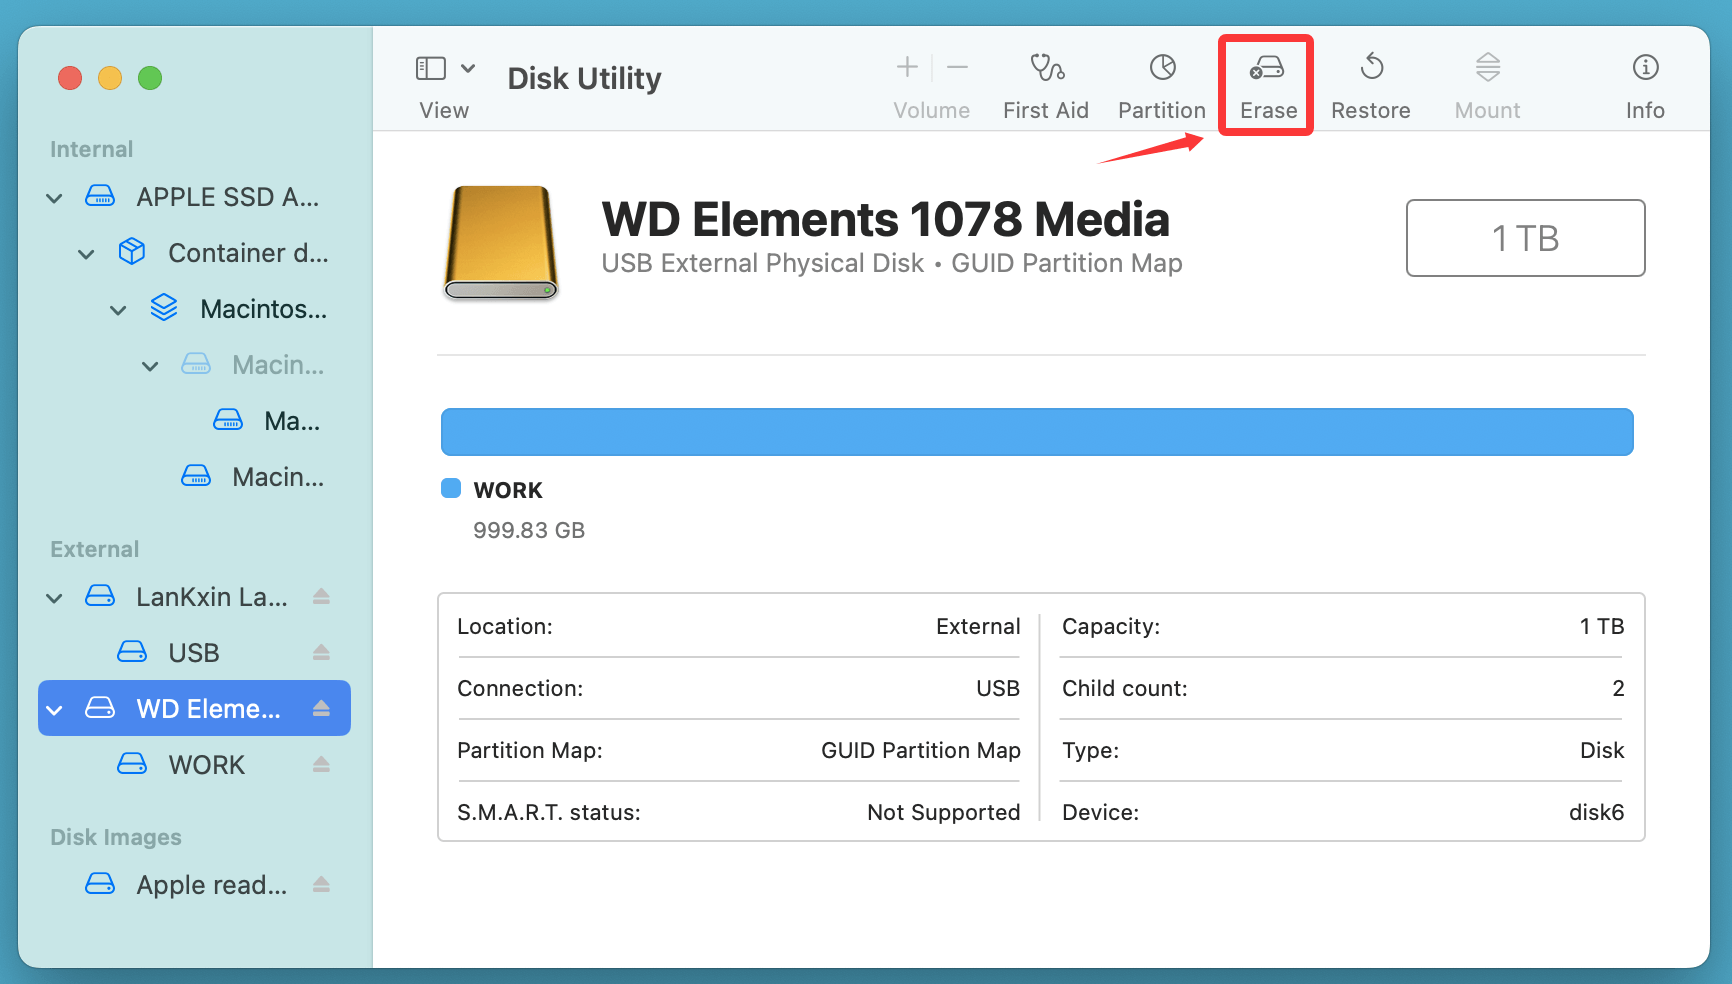1732x984 pixels.
Task: Click the yellow WD Elements drive image
Action: point(500,242)
